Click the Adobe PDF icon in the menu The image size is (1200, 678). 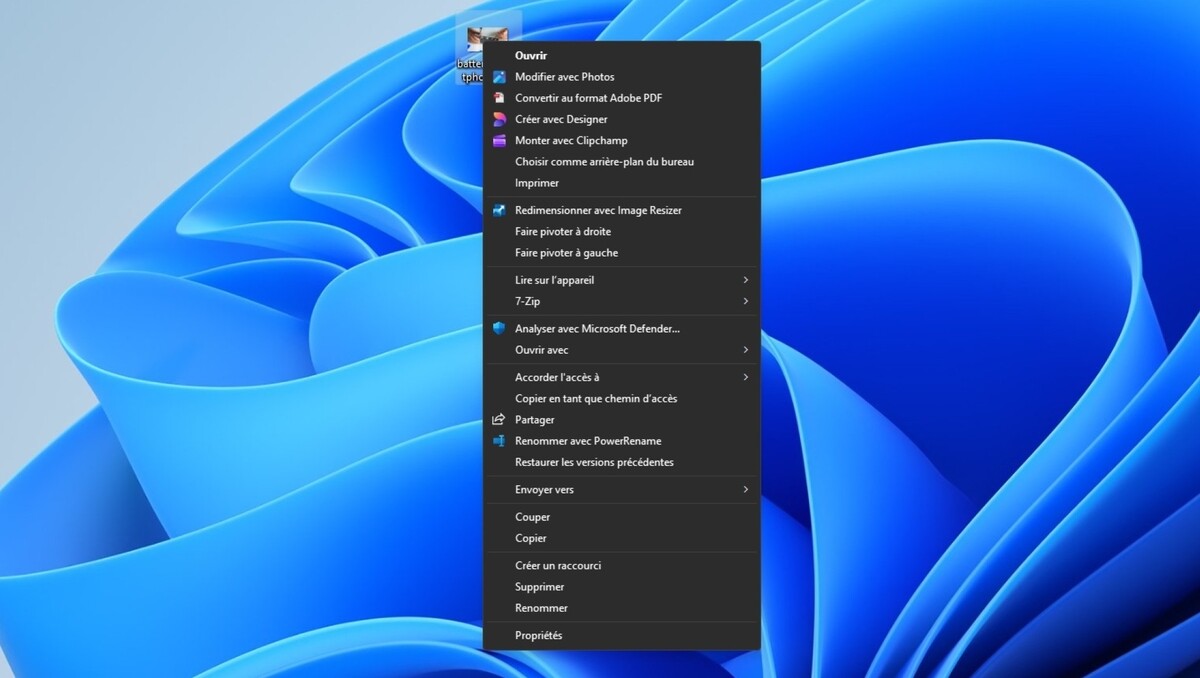(x=499, y=98)
